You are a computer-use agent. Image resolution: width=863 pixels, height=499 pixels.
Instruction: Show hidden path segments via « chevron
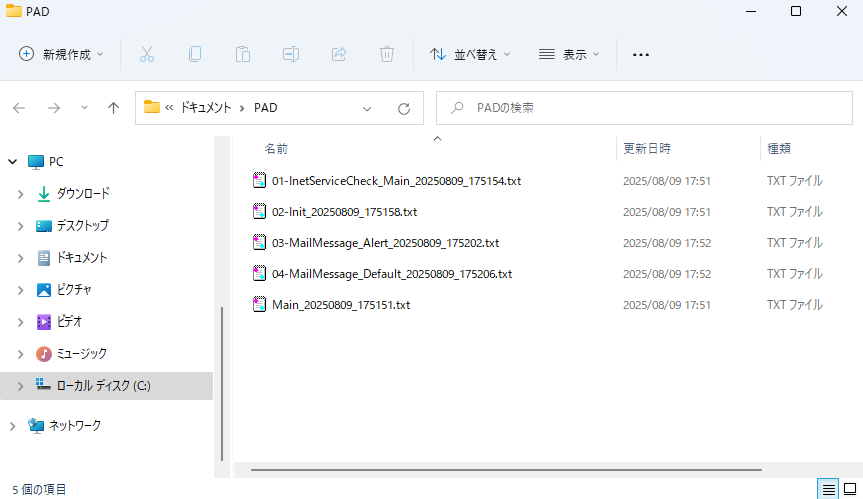pyautogui.click(x=169, y=108)
